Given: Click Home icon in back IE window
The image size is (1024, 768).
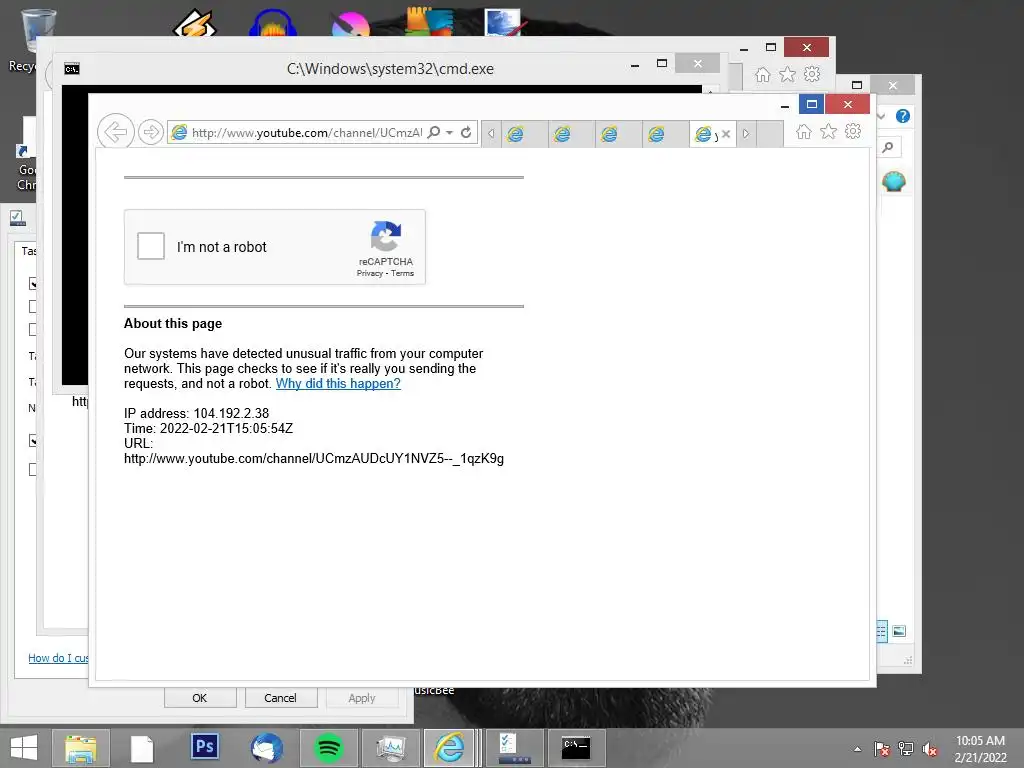Looking at the screenshot, I should click(763, 74).
